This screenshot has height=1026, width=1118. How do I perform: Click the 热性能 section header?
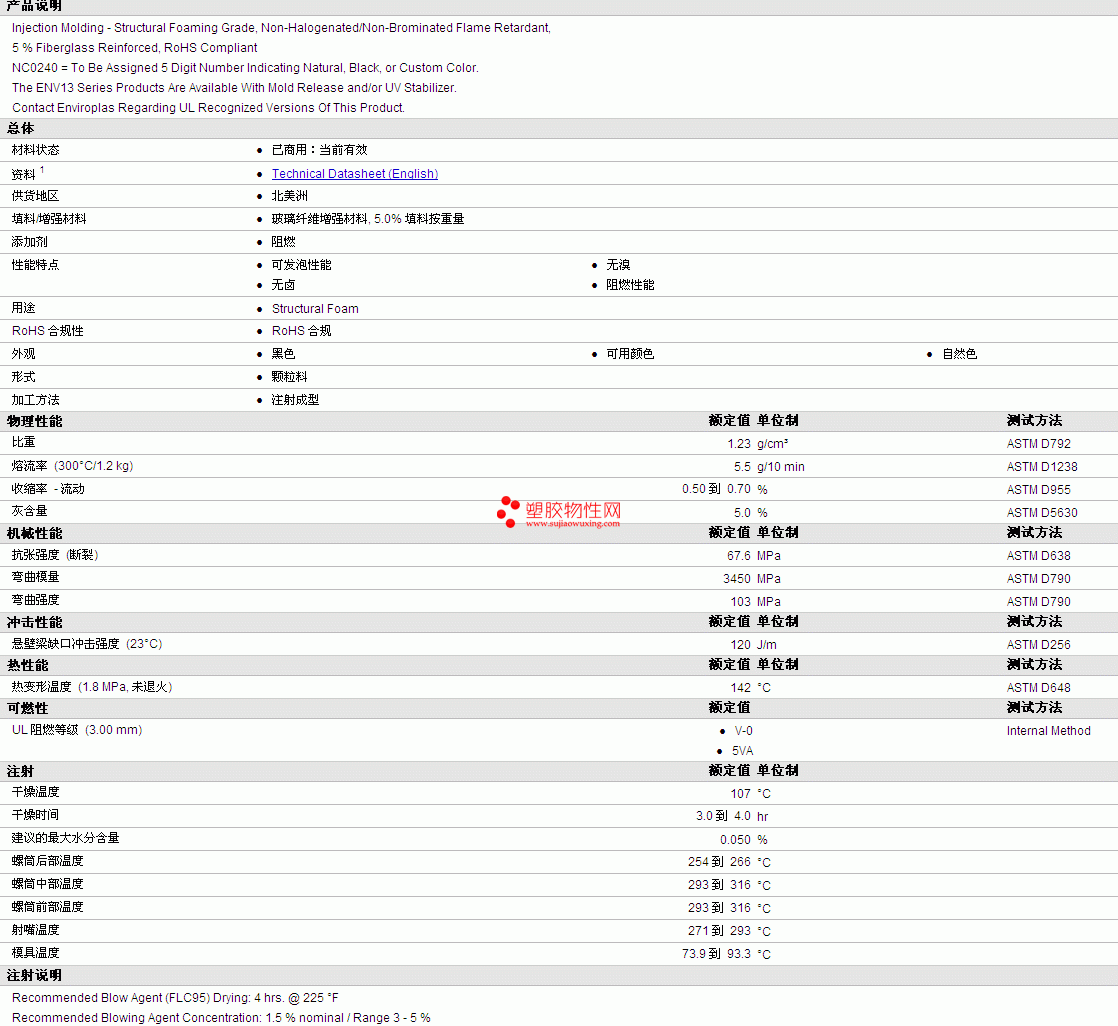point(28,665)
